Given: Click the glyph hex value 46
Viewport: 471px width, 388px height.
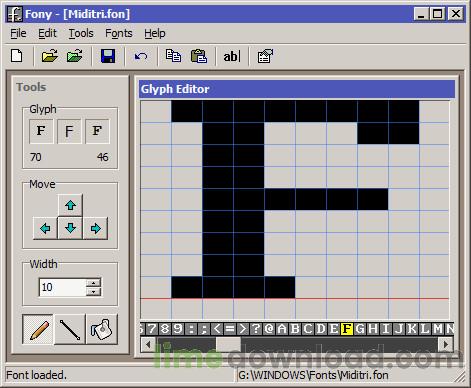Looking at the screenshot, I should tap(103, 157).
